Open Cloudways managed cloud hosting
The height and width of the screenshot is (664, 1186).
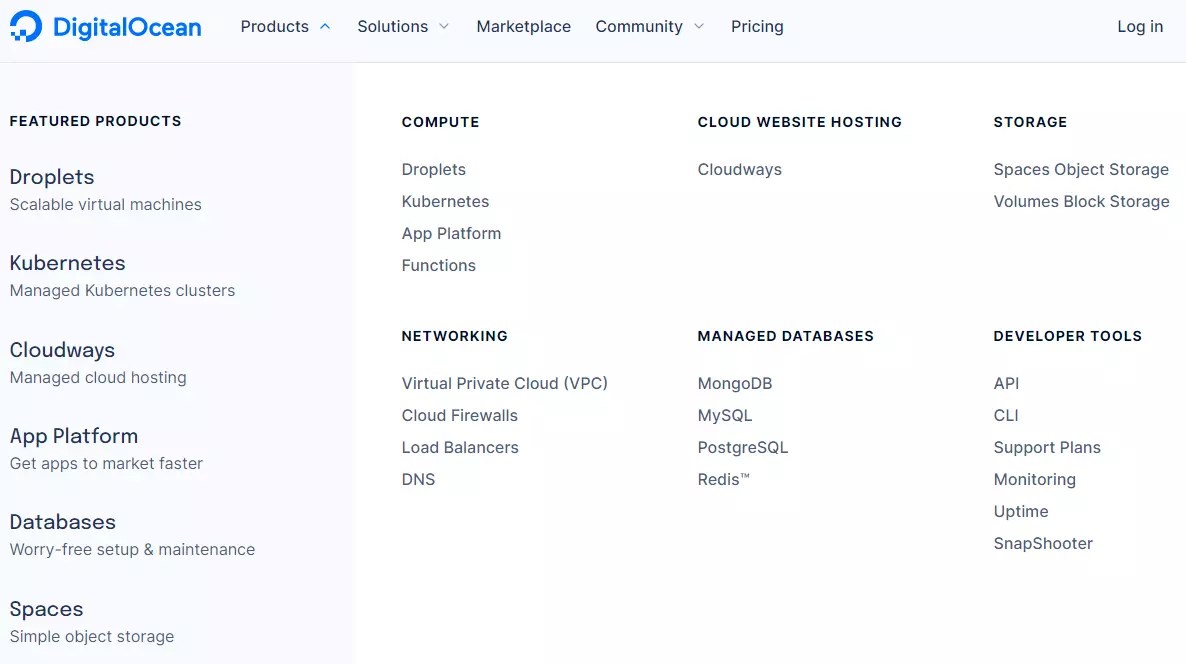[x=62, y=350]
